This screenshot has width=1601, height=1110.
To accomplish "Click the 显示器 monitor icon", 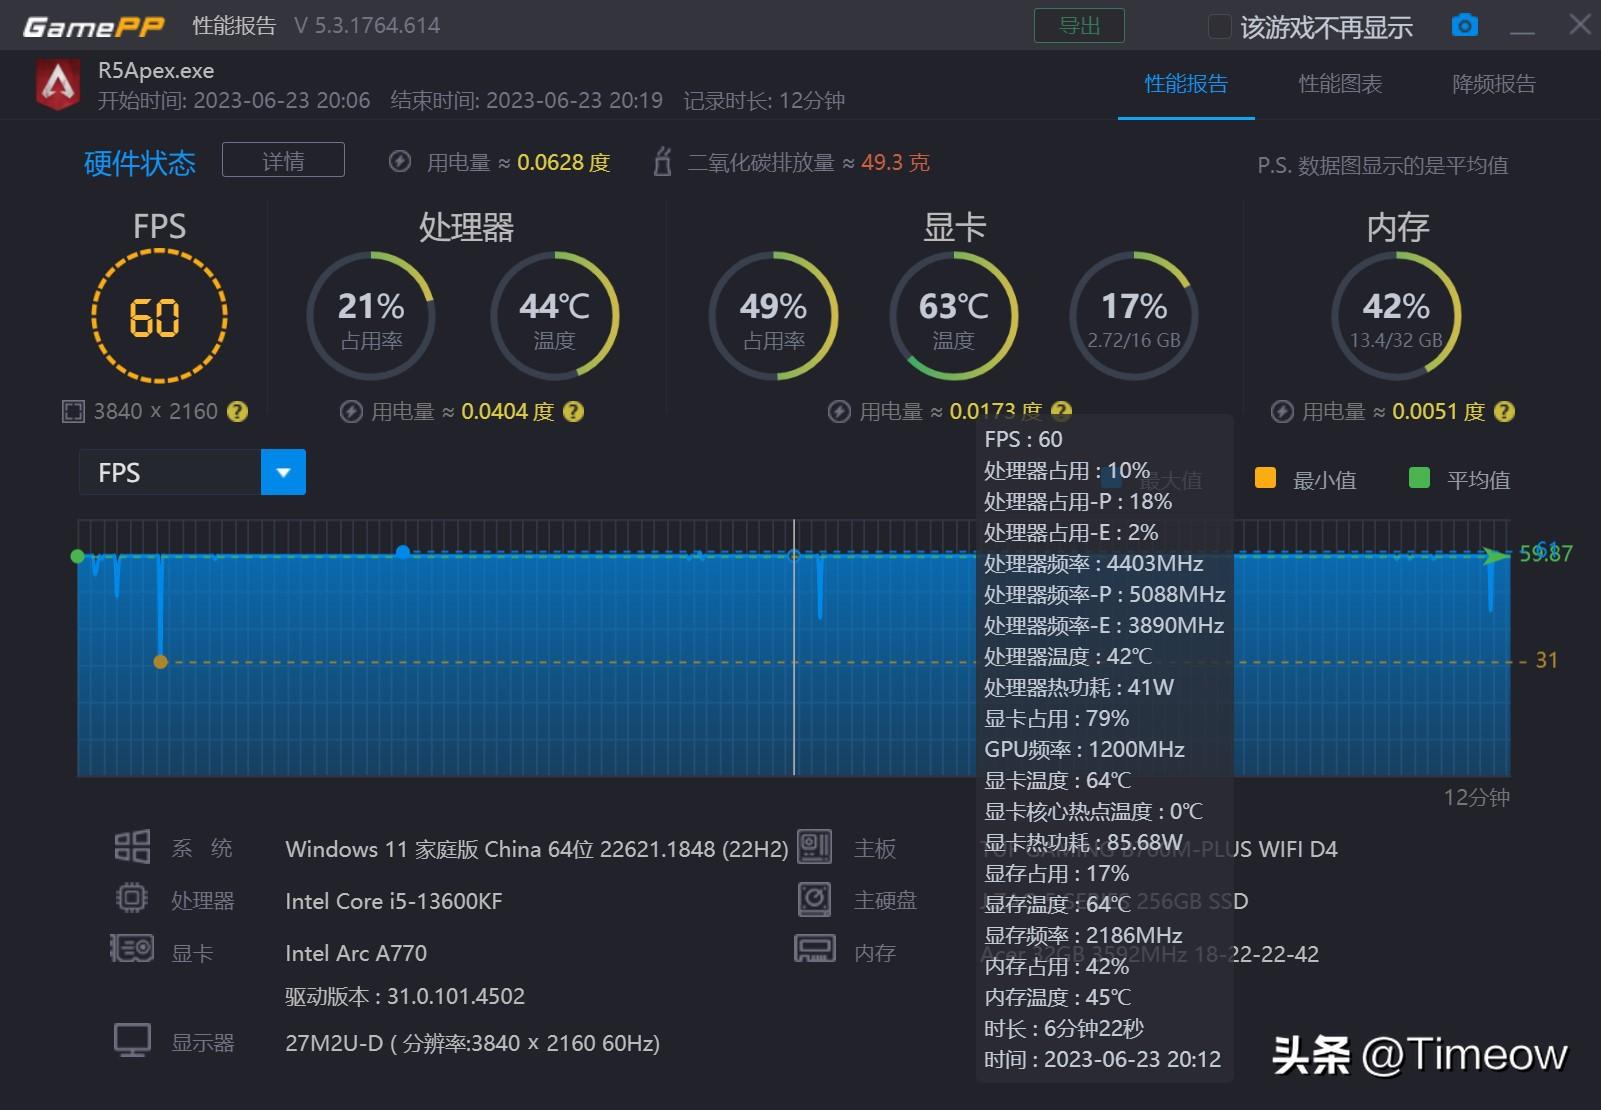I will point(131,1040).
